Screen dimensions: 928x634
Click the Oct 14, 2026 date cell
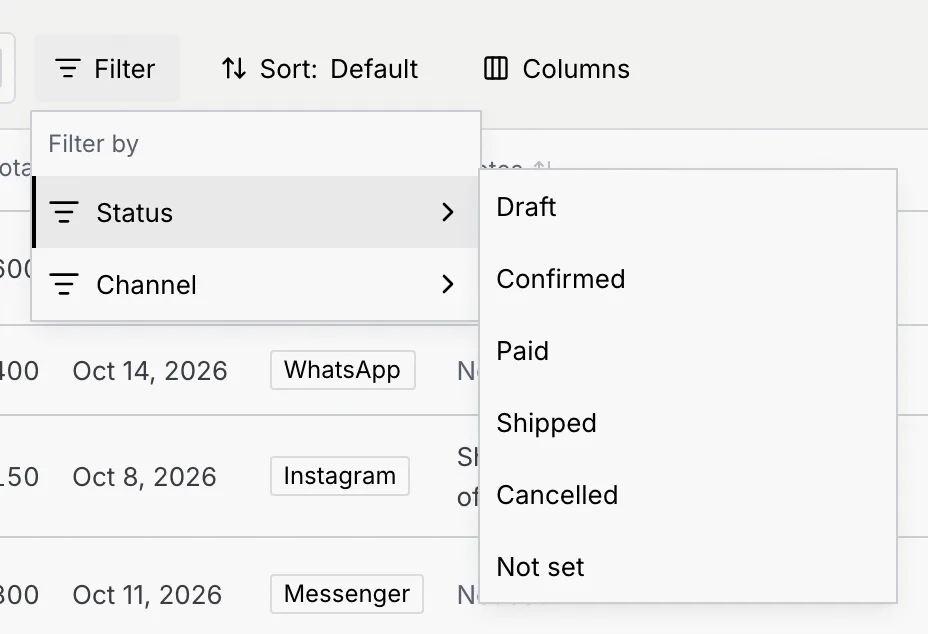[150, 371]
